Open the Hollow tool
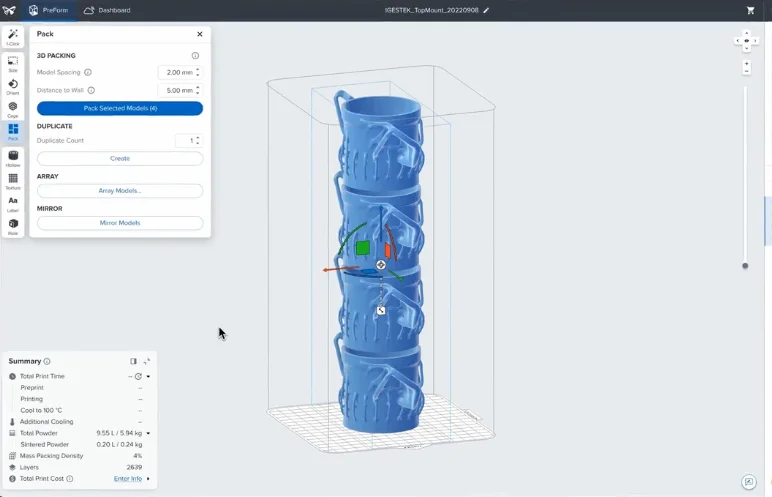The height and width of the screenshot is (497, 772). tap(13, 159)
